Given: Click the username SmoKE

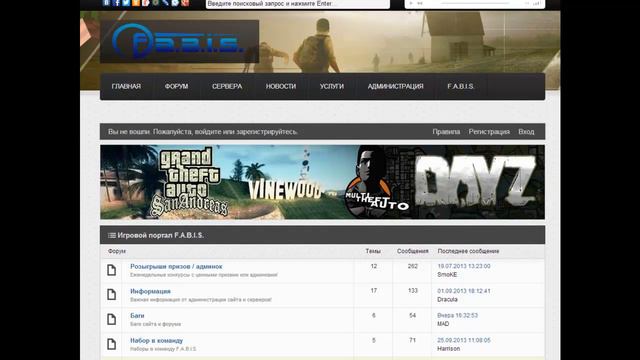Looking at the screenshot, I should tap(447, 275).
